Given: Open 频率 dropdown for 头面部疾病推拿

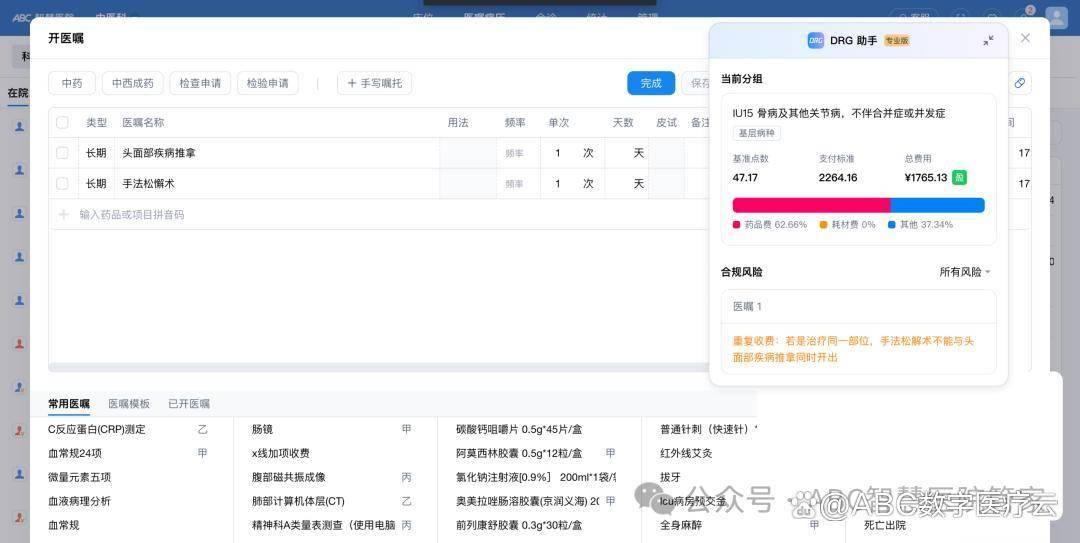Looking at the screenshot, I should (514, 153).
